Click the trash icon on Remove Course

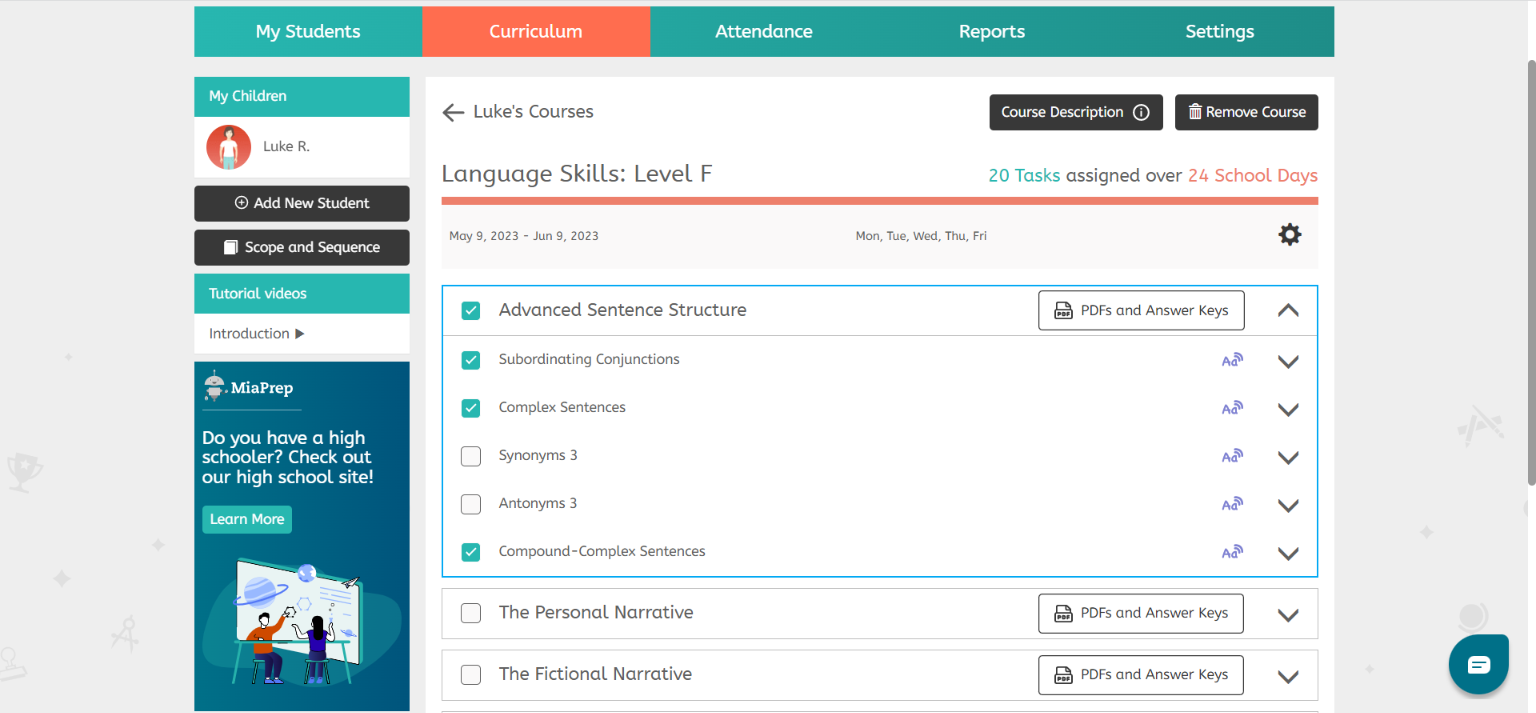click(x=1194, y=112)
